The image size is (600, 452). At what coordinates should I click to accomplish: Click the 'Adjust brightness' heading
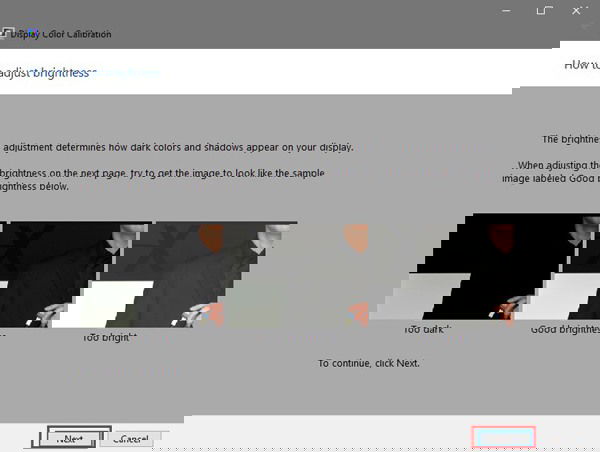click(x=48, y=73)
